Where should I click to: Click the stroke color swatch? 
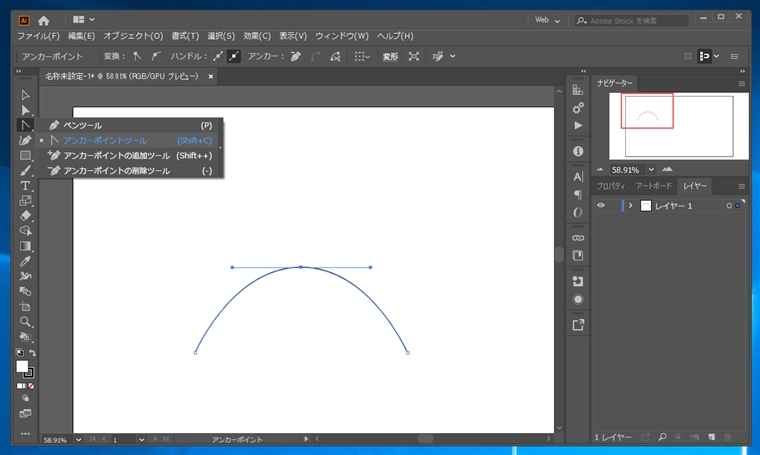click(x=29, y=373)
